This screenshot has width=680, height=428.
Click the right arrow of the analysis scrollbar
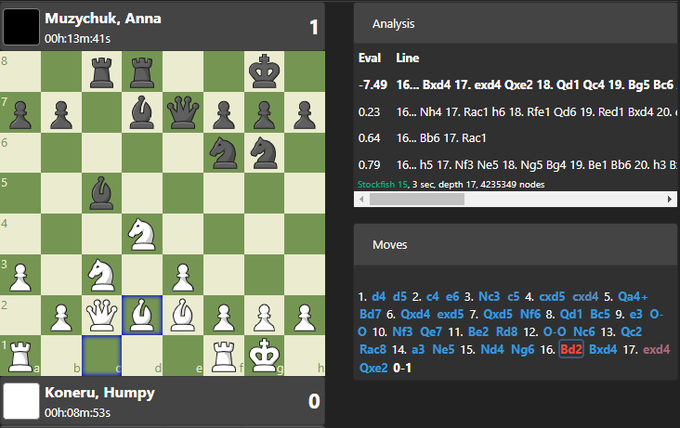pyautogui.click(x=671, y=200)
